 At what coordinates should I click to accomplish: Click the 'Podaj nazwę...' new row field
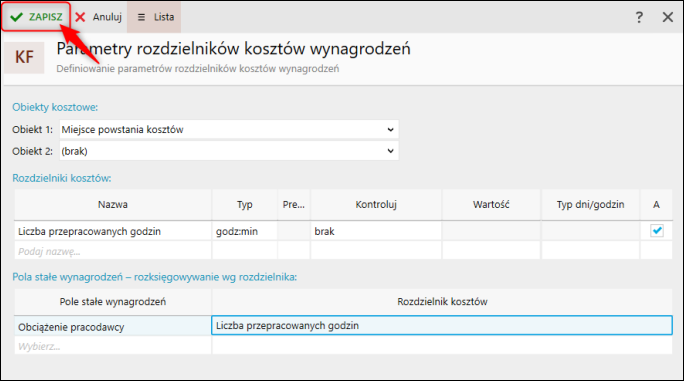[x=113, y=251]
